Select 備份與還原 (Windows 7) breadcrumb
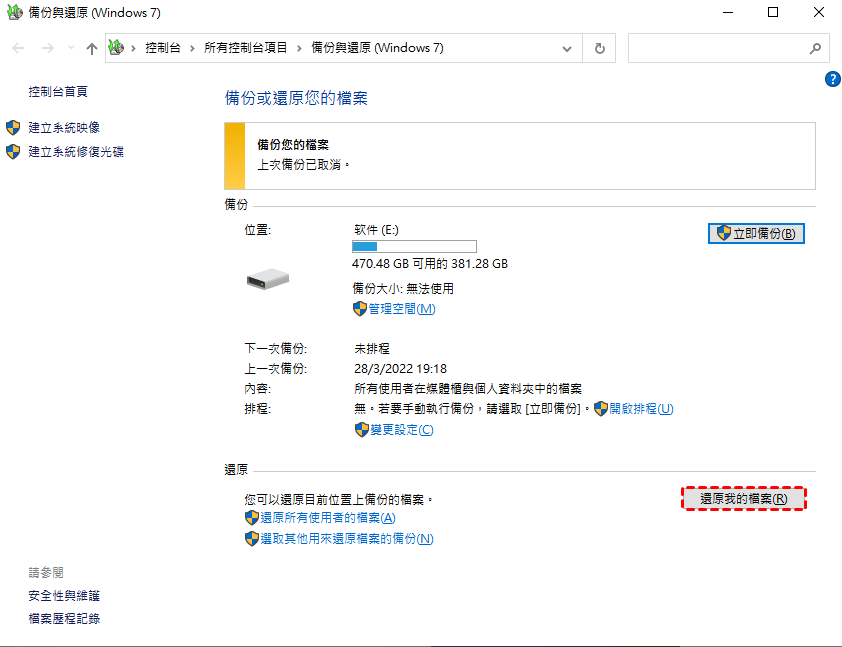The width and height of the screenshot is (842, 647). pos(378,48)
